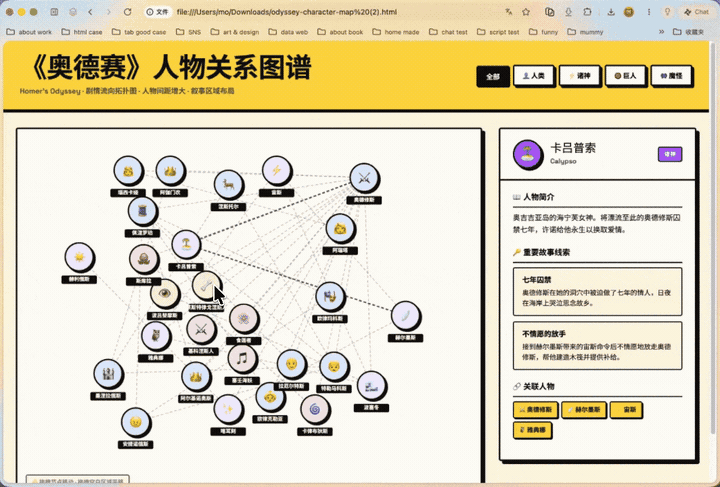
Task: Select the castle icon 墨涅拉俄斯 node
Action: point(108,374)
